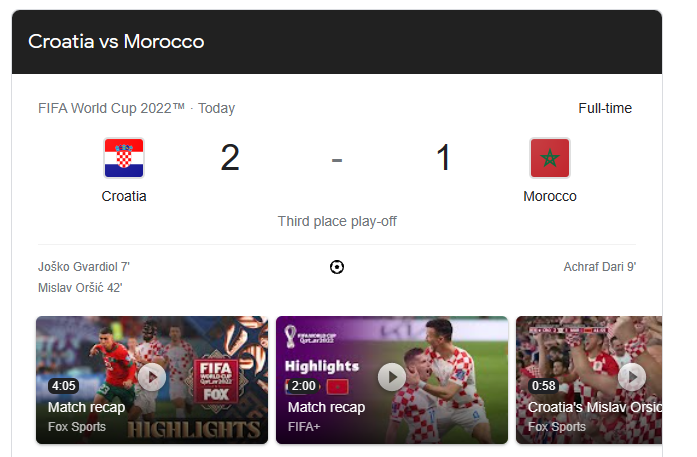Click Joško Gvardiol 7' goal entry
This screenshot has width=697, height=457.
84,267
